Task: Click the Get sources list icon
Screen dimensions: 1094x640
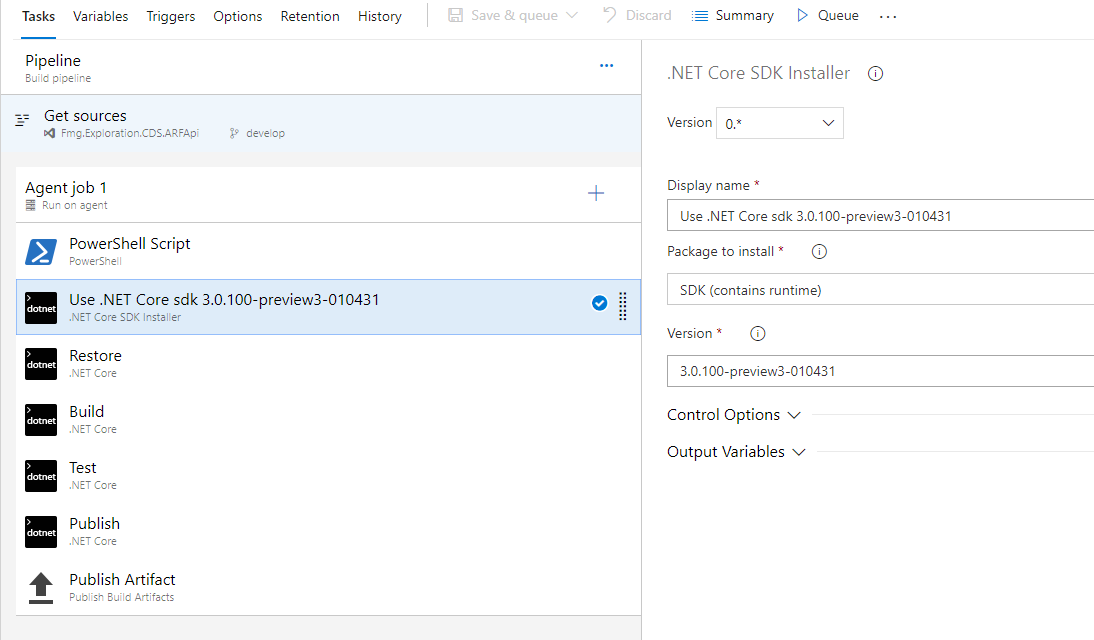Action: pos(22,120)
